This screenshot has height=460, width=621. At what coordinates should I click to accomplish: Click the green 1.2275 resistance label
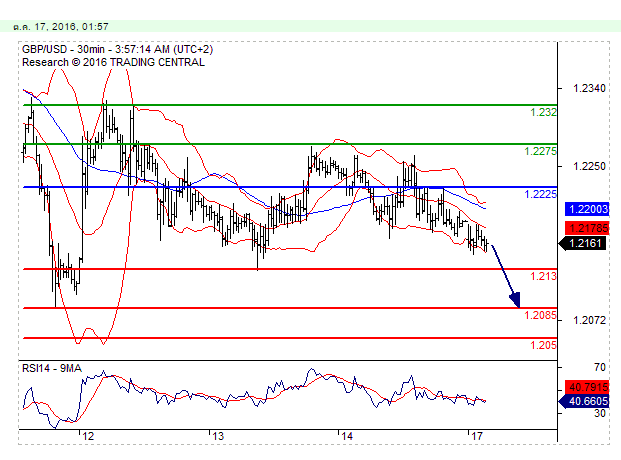tap(540, 151)
